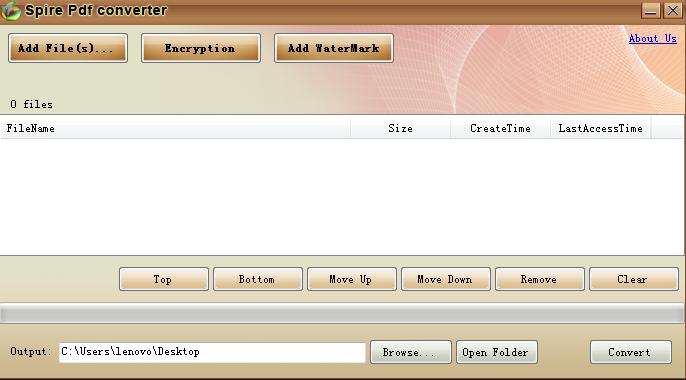This screenshot has height=380, width=686.
Task: Move selected file to Bottom
Action: point(258,279)
